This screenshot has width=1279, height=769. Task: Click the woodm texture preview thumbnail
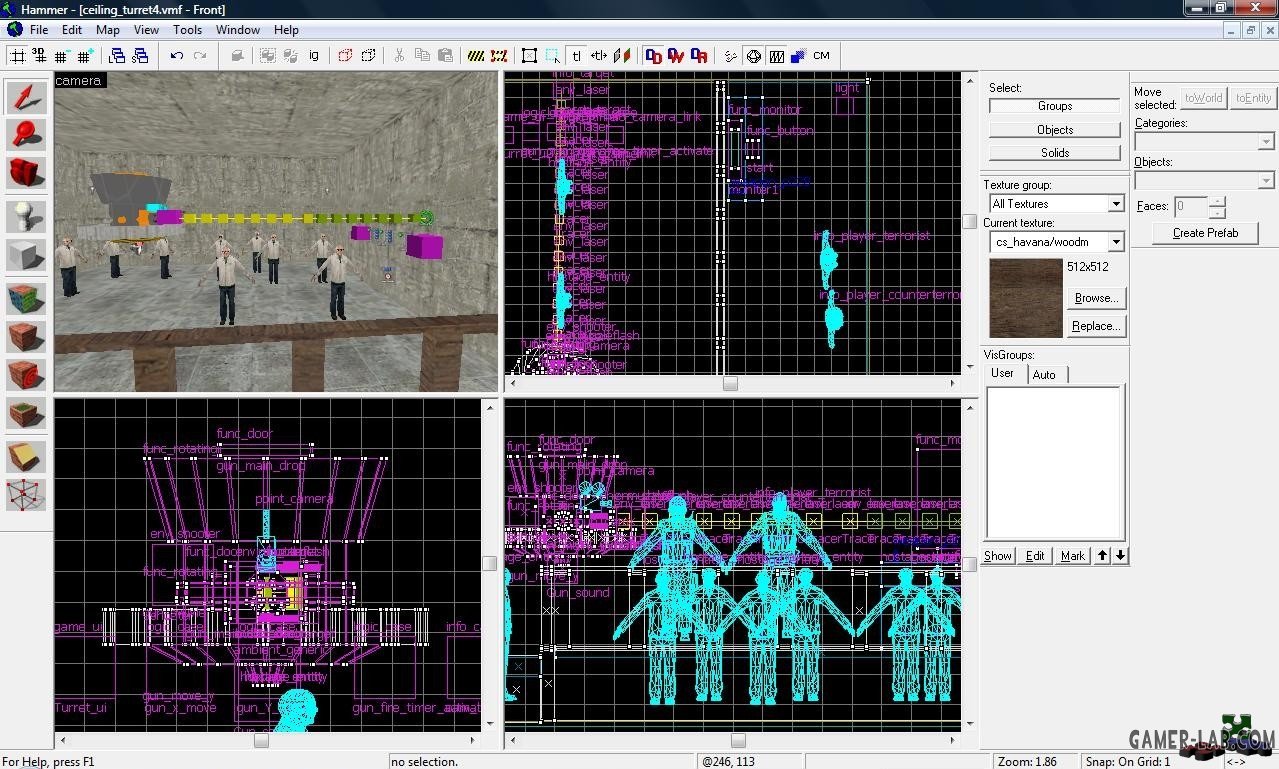pyautogui.click(x=1026, y=298)
